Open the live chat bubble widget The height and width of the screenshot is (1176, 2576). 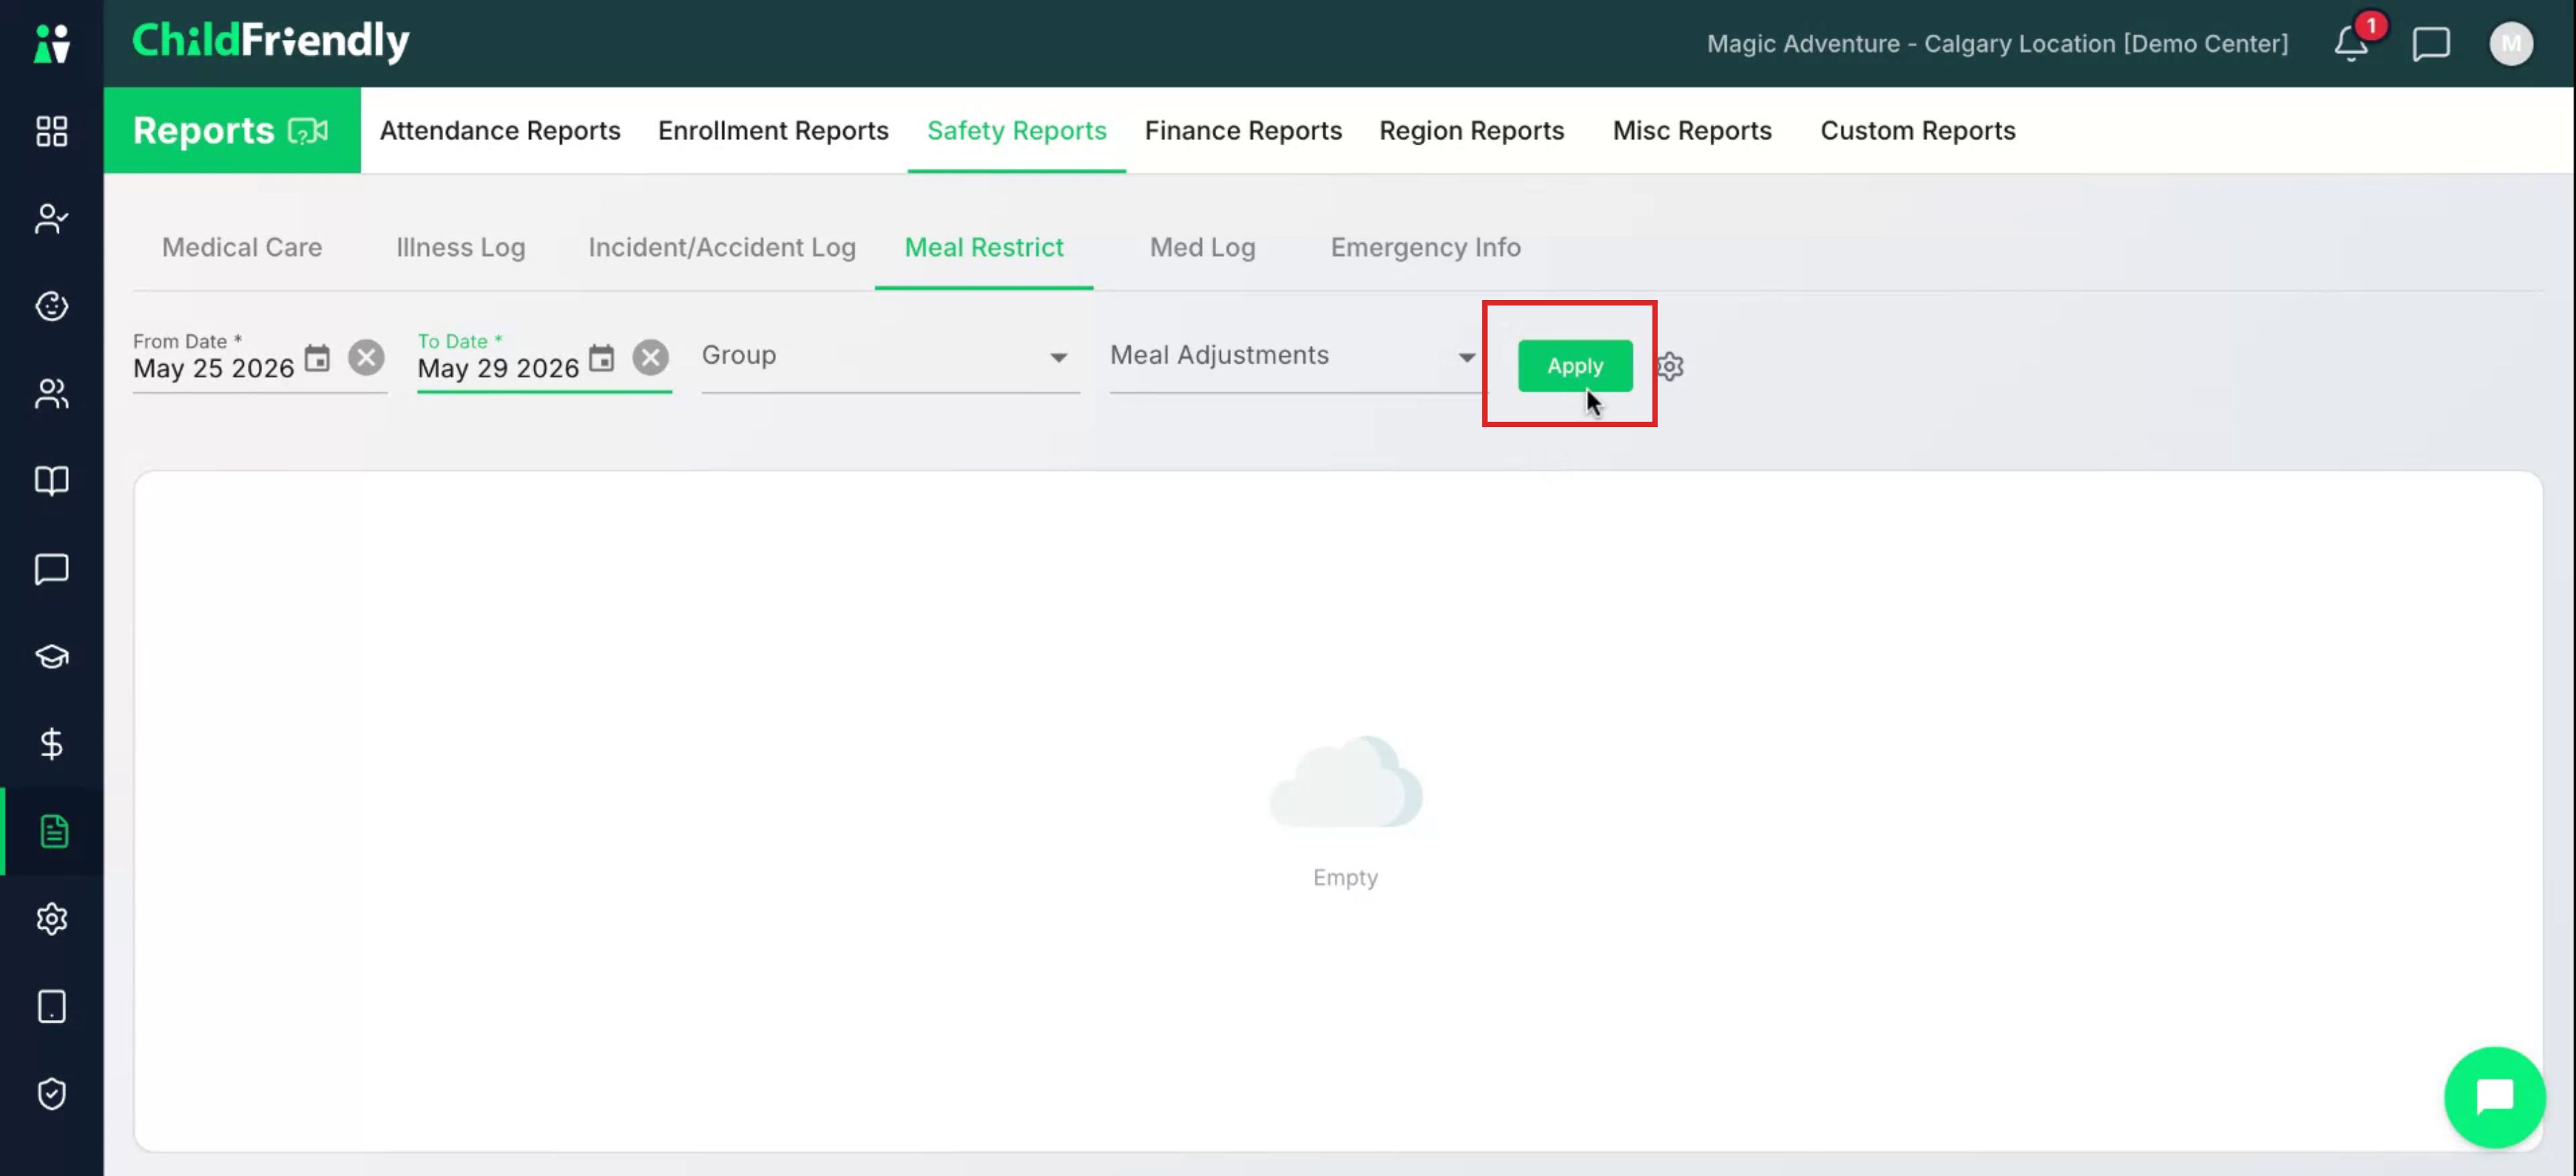[x=2495, y=1097]
